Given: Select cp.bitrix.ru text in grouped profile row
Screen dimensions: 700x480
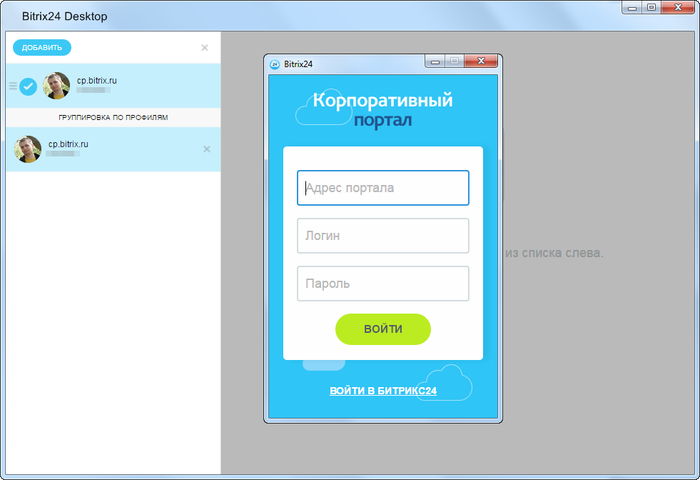Looking at the screenshot, I should tap(68, 144).
